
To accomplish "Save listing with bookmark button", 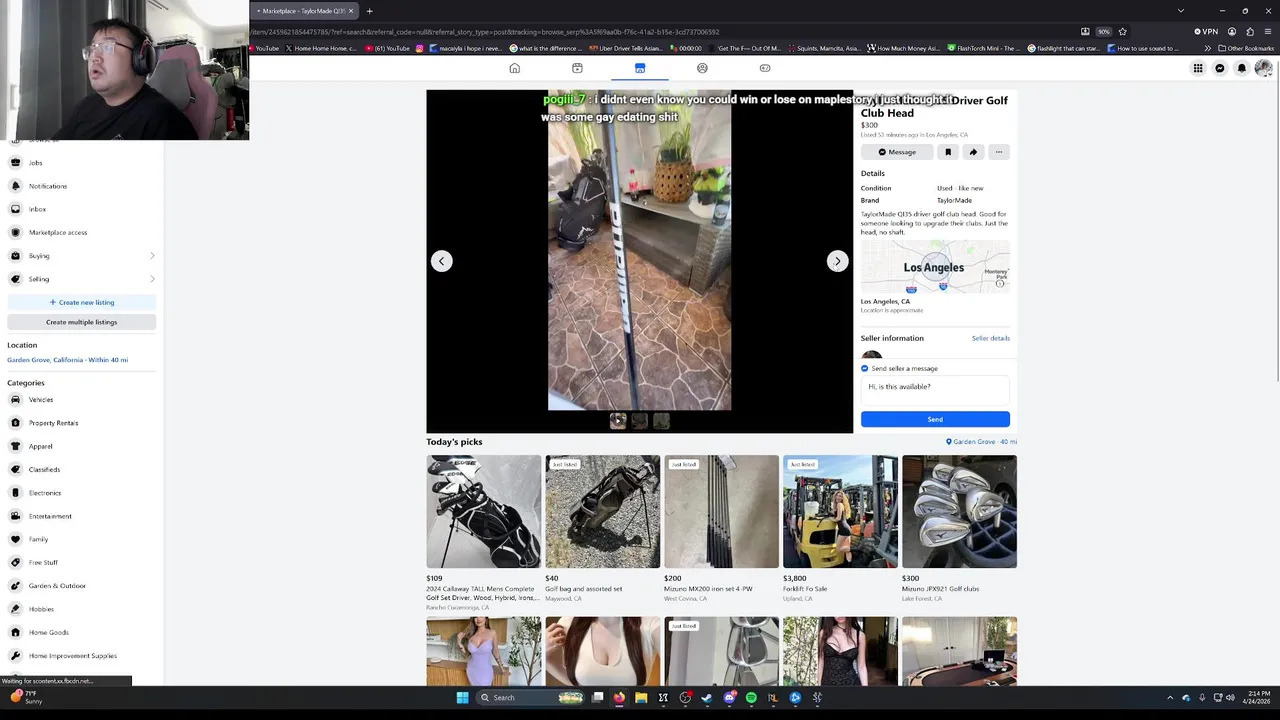I will (948, 152).
